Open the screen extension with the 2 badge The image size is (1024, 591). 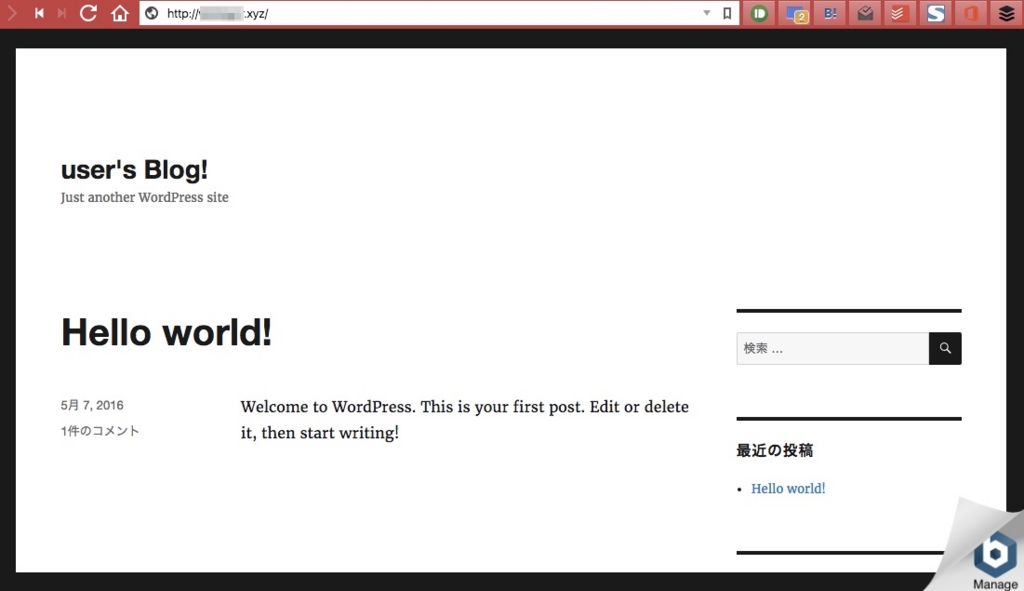coord(797,13)
